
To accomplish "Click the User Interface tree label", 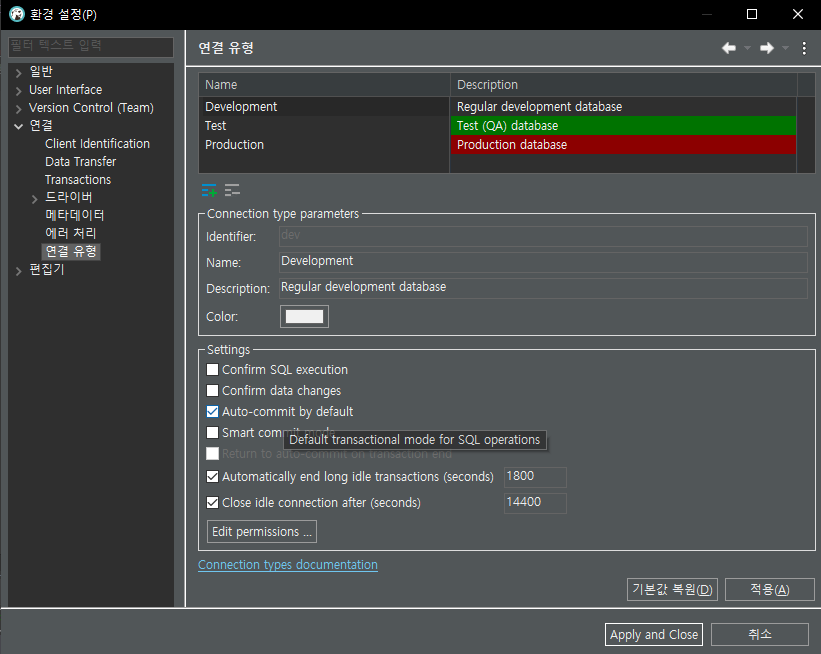I will tap(65, 90).
